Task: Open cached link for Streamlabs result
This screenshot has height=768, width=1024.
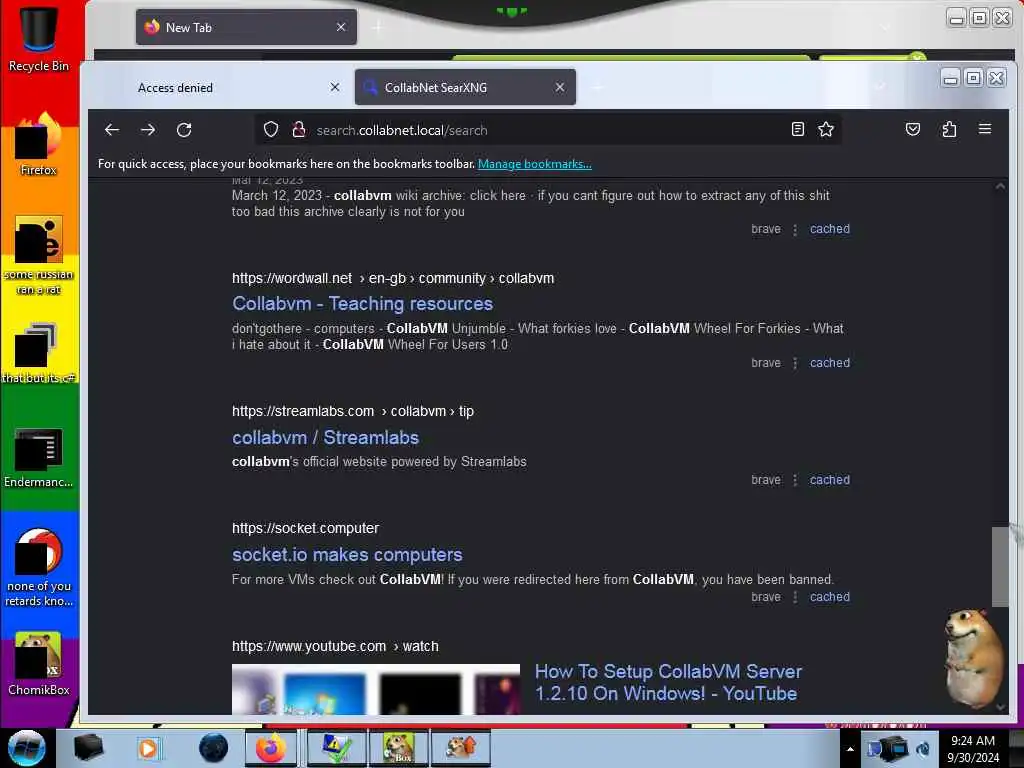Action: [829, 479]
